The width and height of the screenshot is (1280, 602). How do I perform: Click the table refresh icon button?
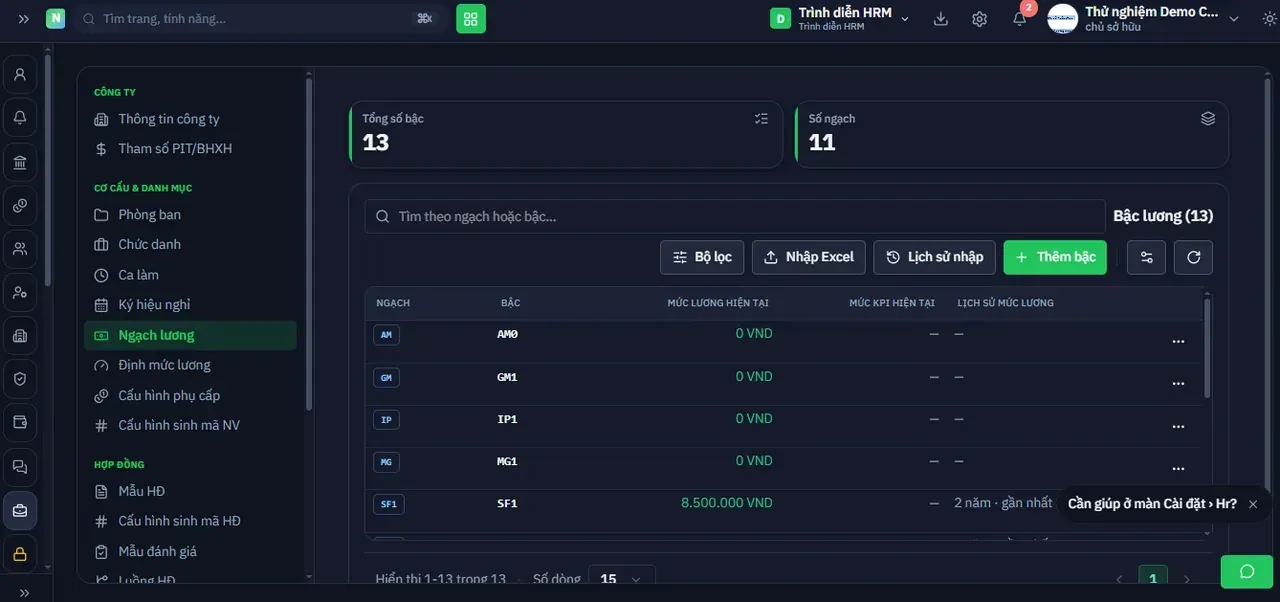click(1193, 257)
